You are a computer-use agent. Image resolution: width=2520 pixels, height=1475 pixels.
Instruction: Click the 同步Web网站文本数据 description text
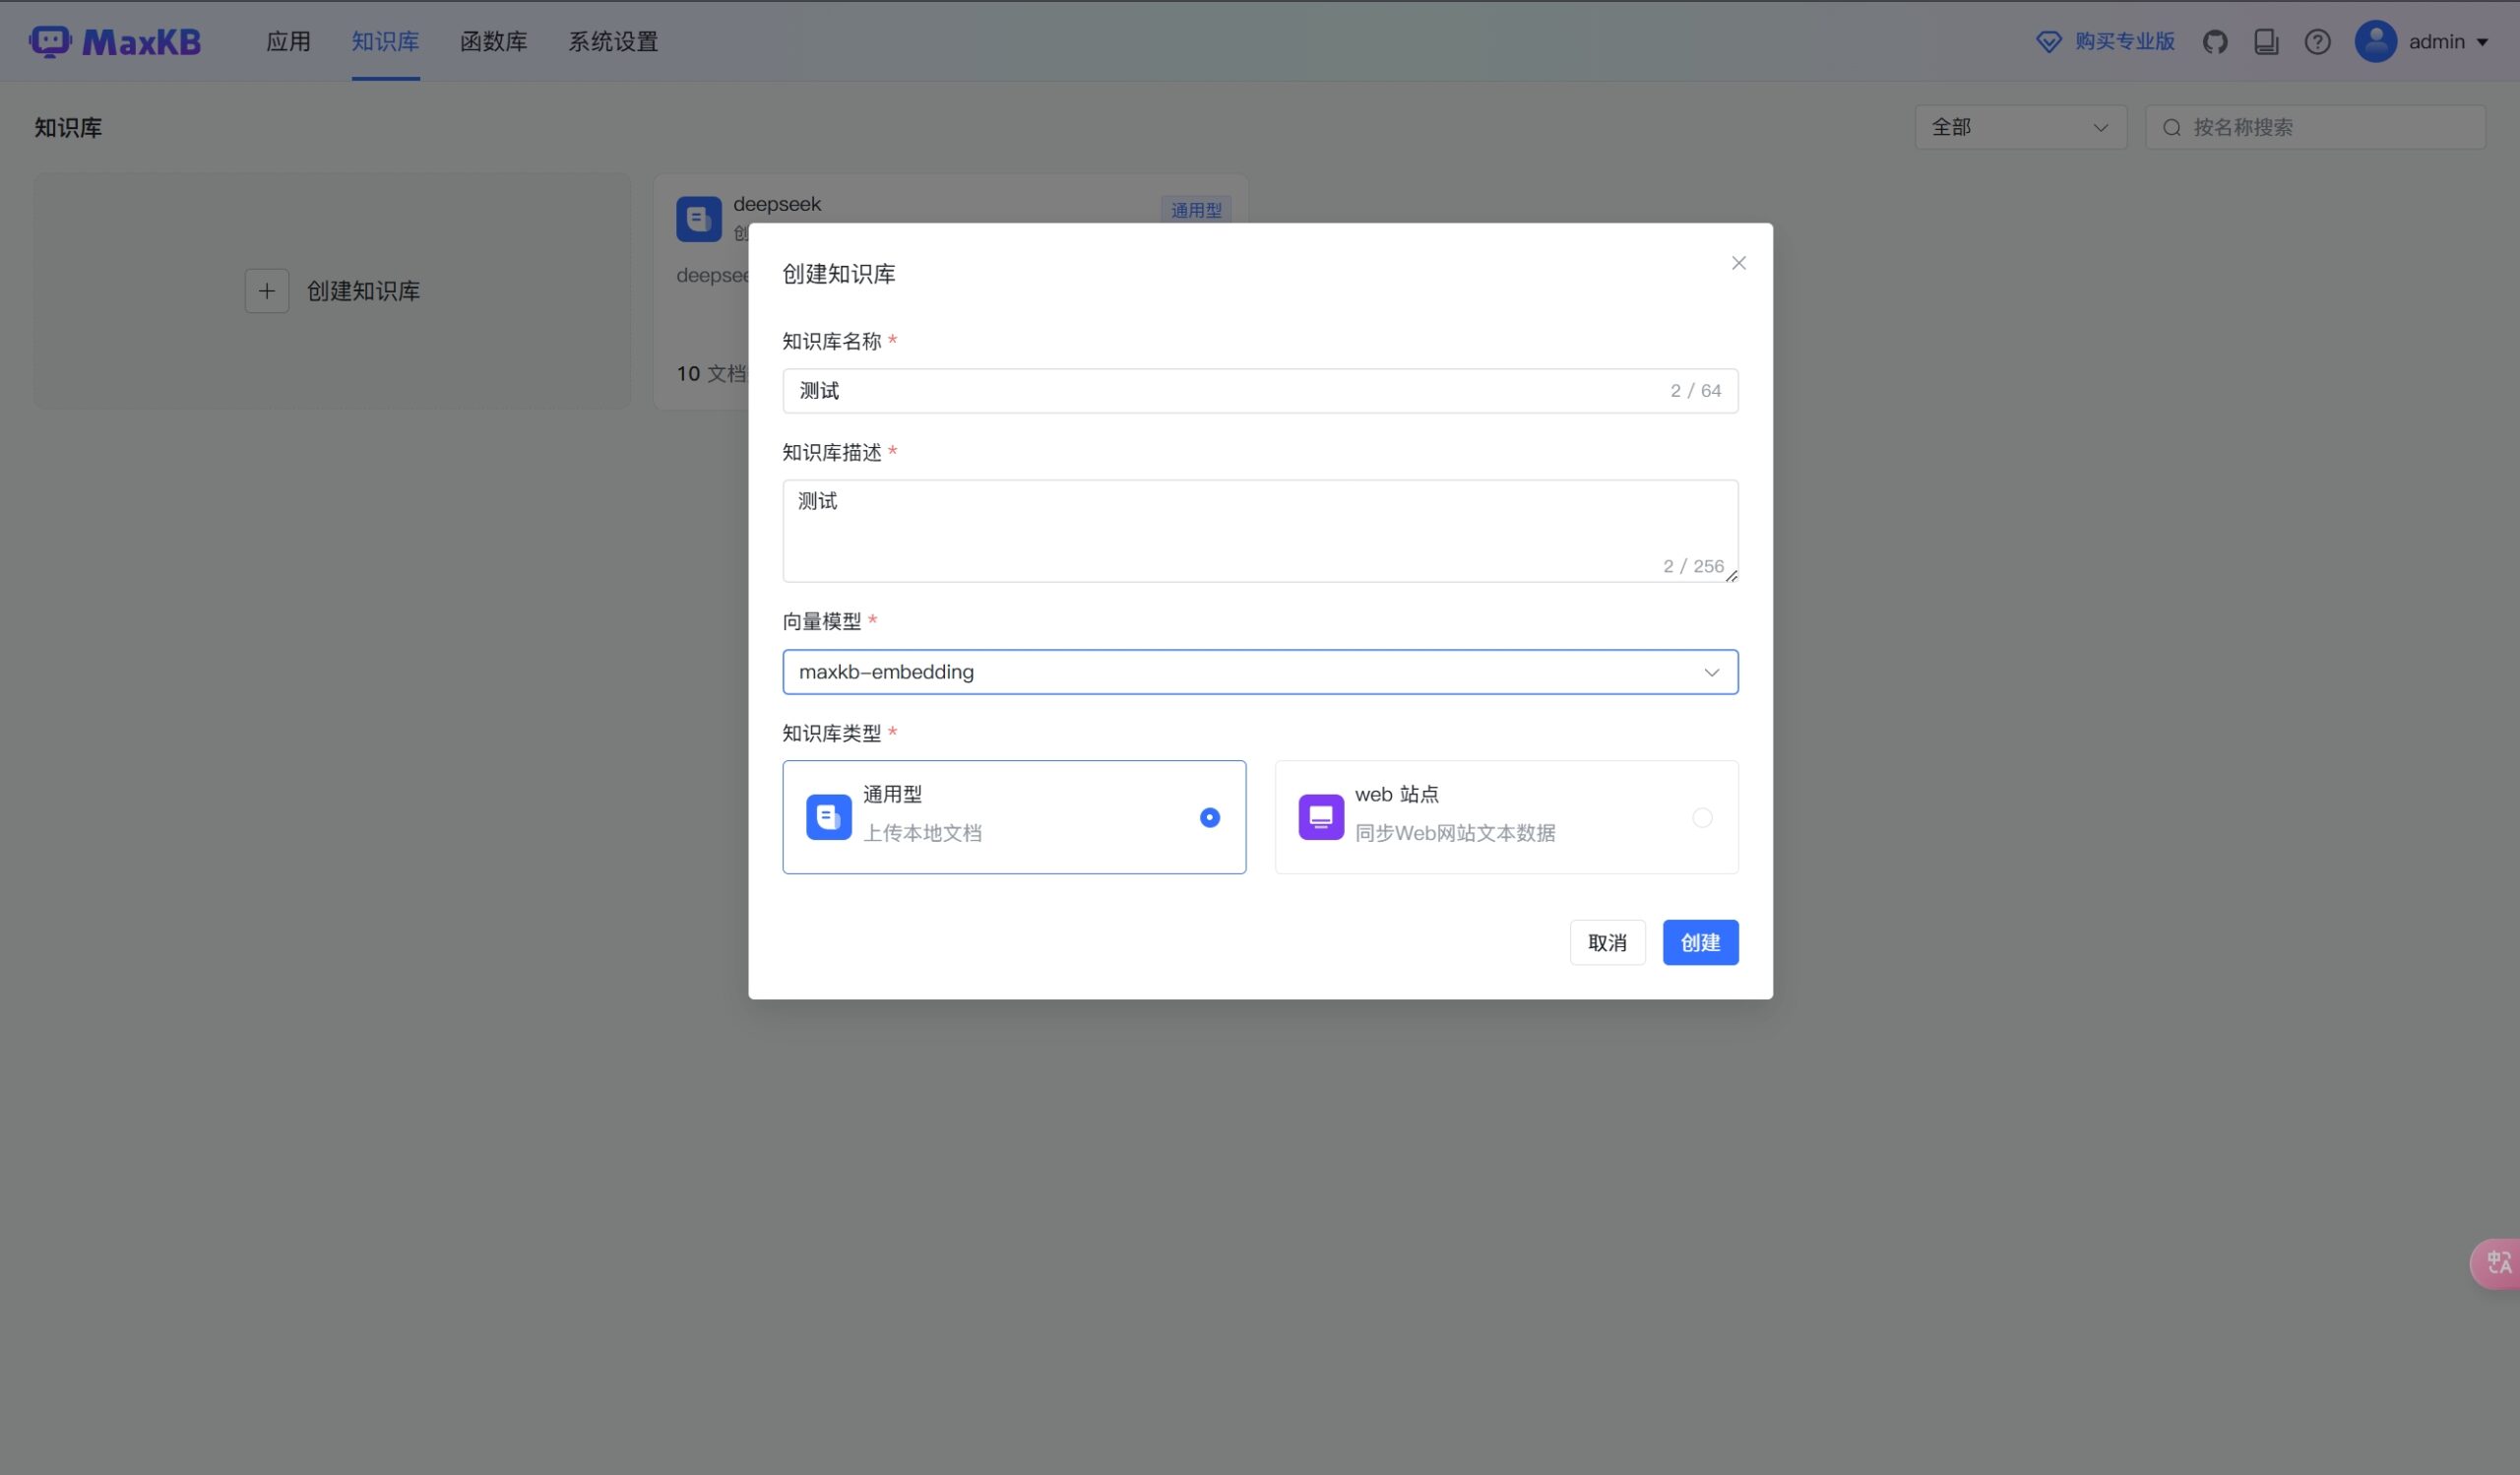(1455, 833)
